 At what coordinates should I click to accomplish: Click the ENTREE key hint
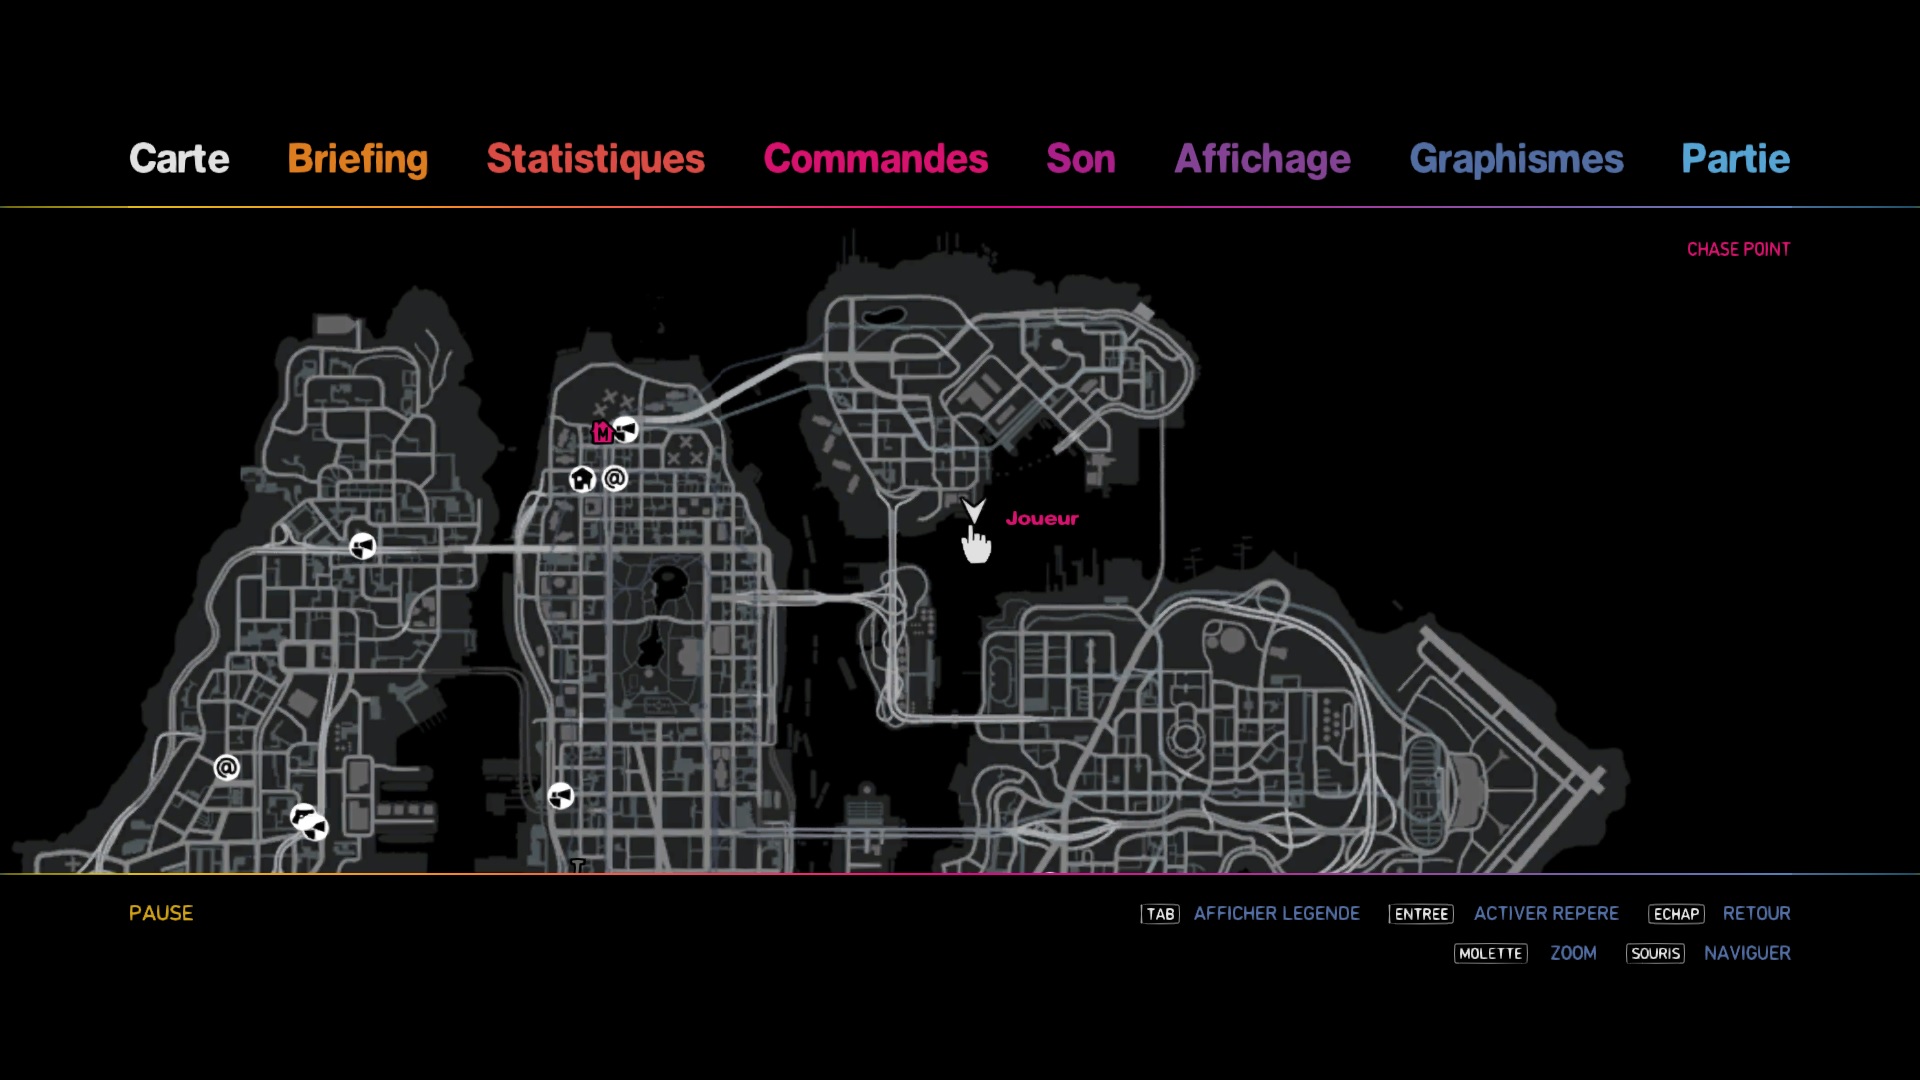pyautogui.click(x=1421, y=914)
